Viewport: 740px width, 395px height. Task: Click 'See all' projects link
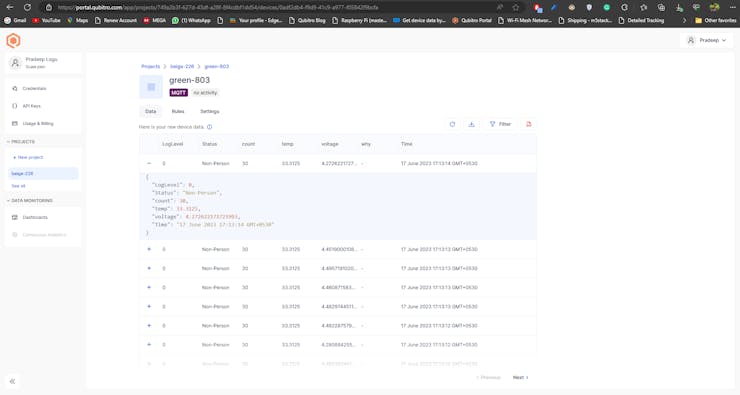click(x=18, y=186)
